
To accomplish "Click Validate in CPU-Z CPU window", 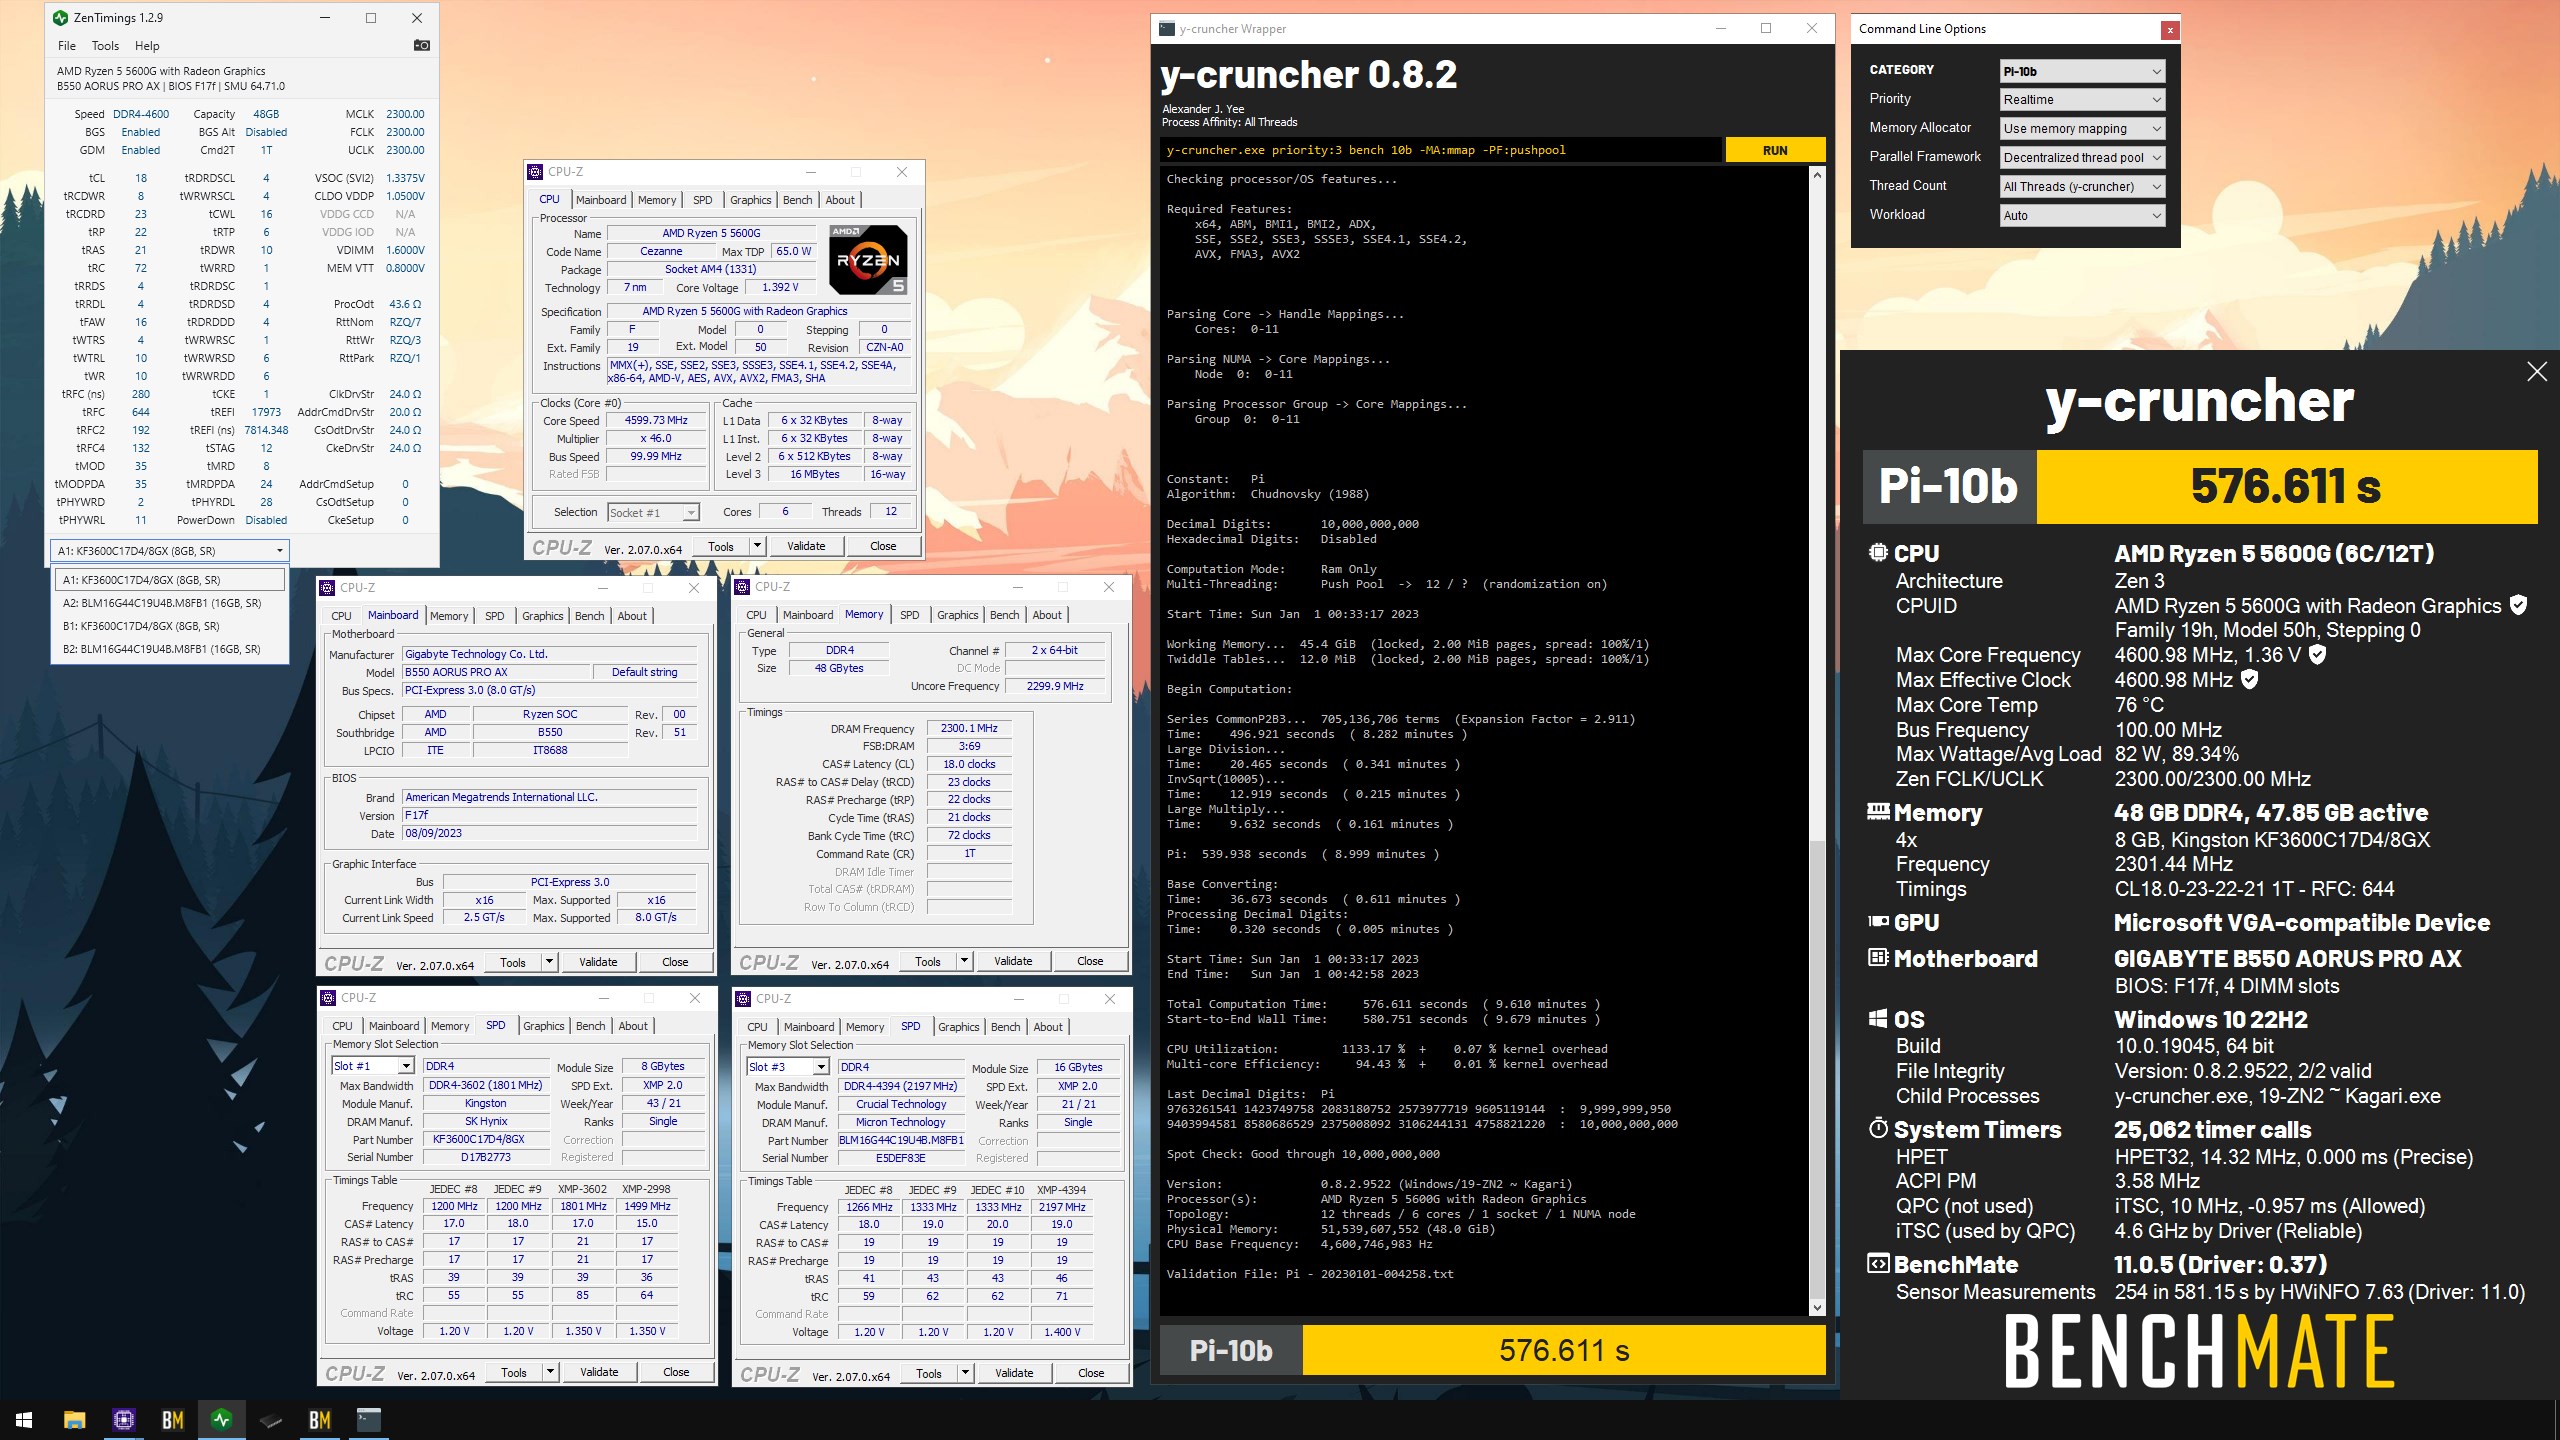I will tap(806, 546).
